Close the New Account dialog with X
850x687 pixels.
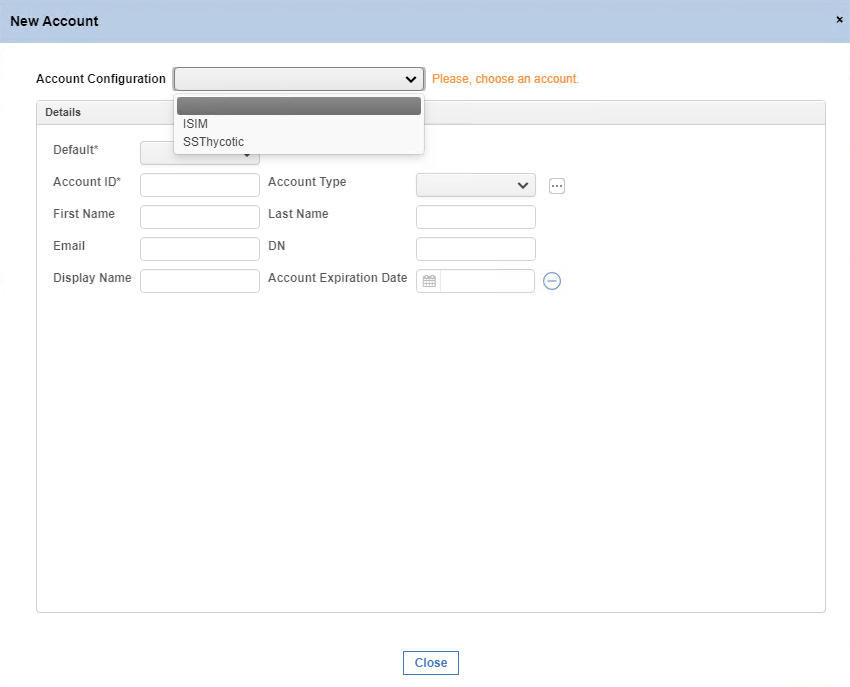tap(839, 20)
